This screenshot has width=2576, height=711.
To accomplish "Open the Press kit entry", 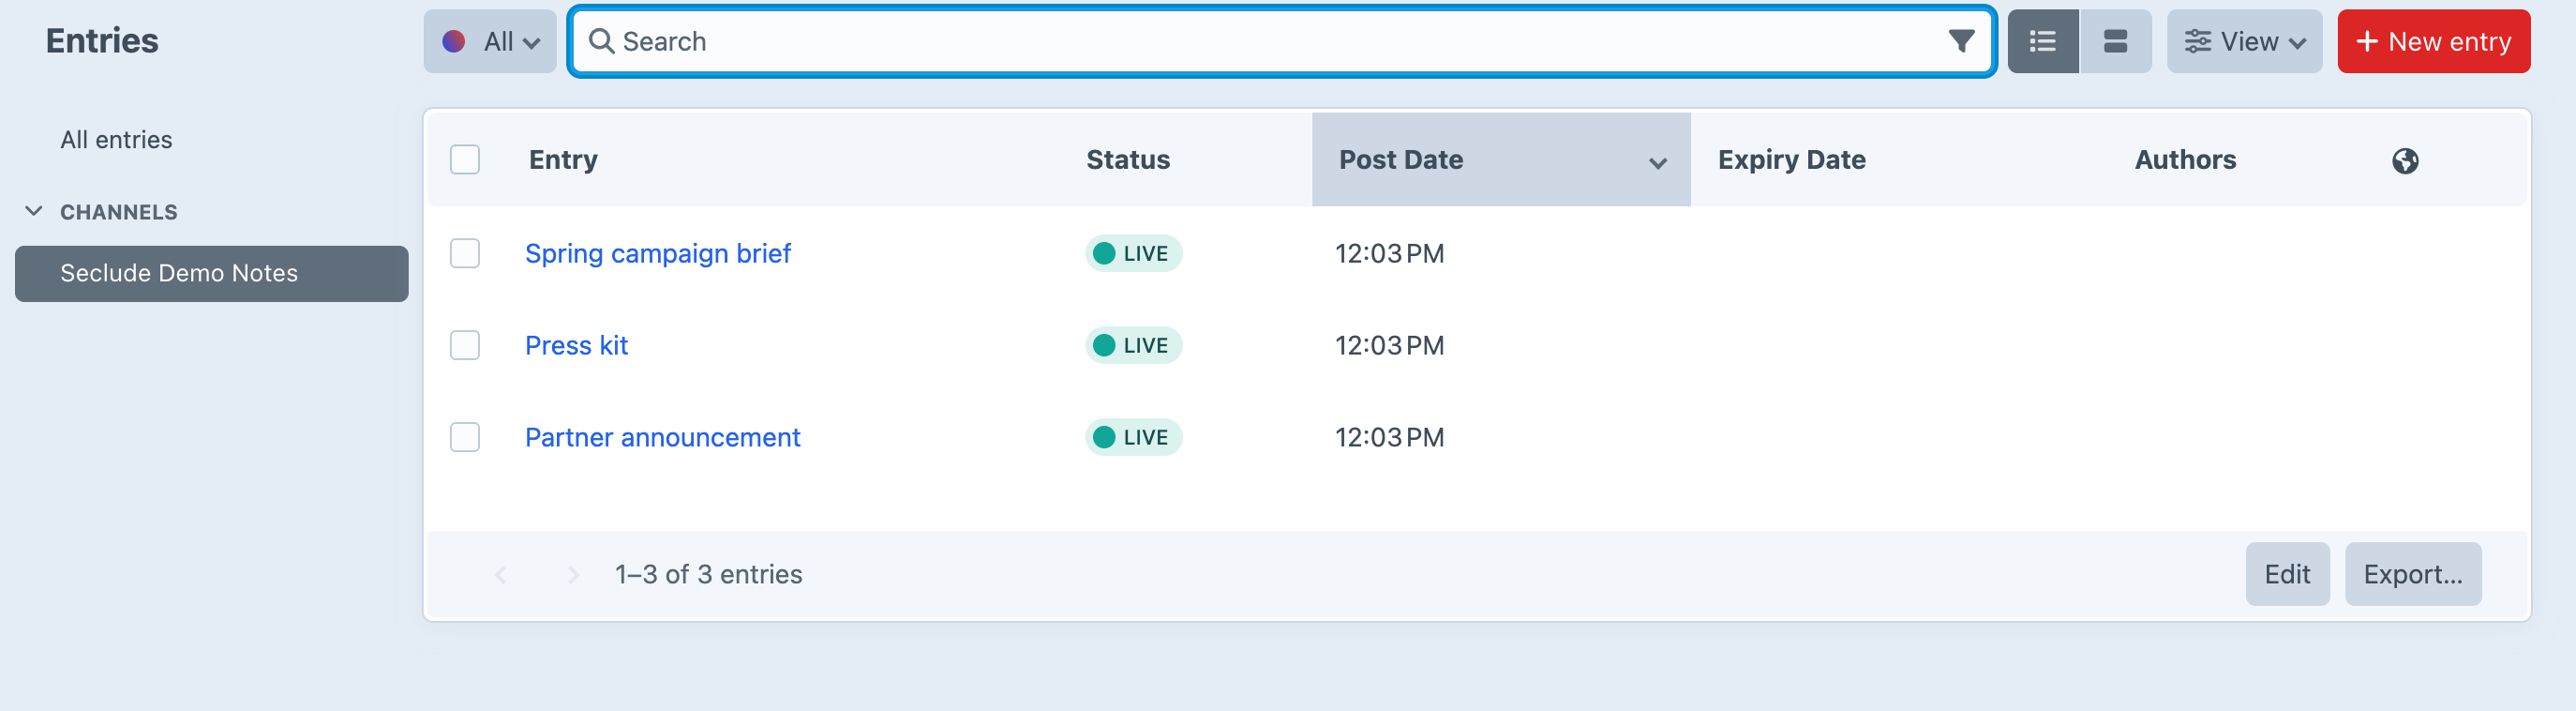I will (x=576, y=345).
